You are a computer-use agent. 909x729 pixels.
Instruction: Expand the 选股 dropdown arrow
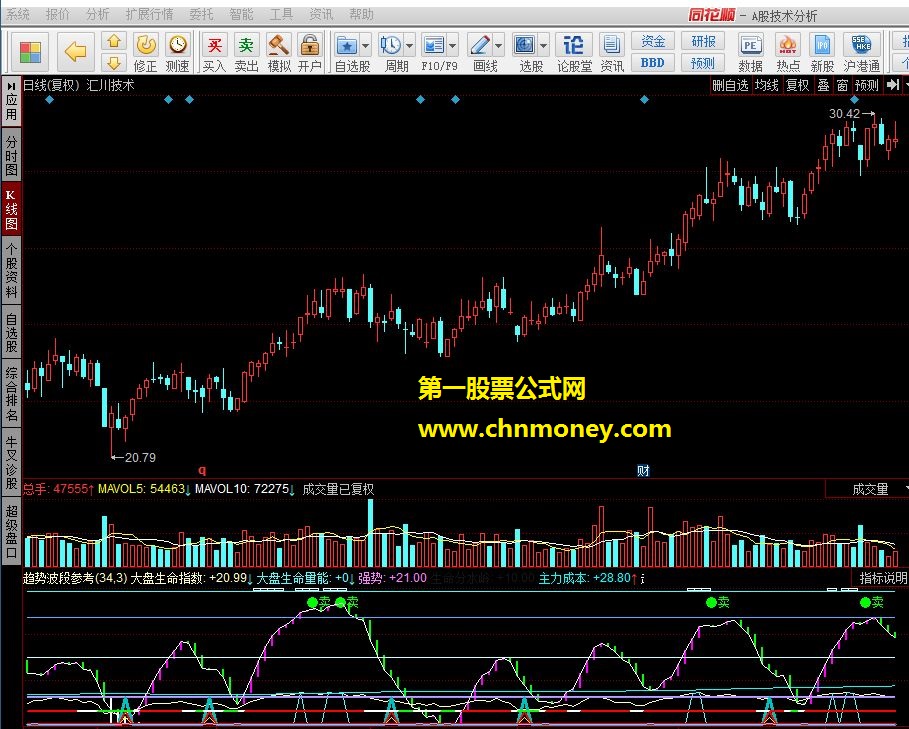(543, 45)
